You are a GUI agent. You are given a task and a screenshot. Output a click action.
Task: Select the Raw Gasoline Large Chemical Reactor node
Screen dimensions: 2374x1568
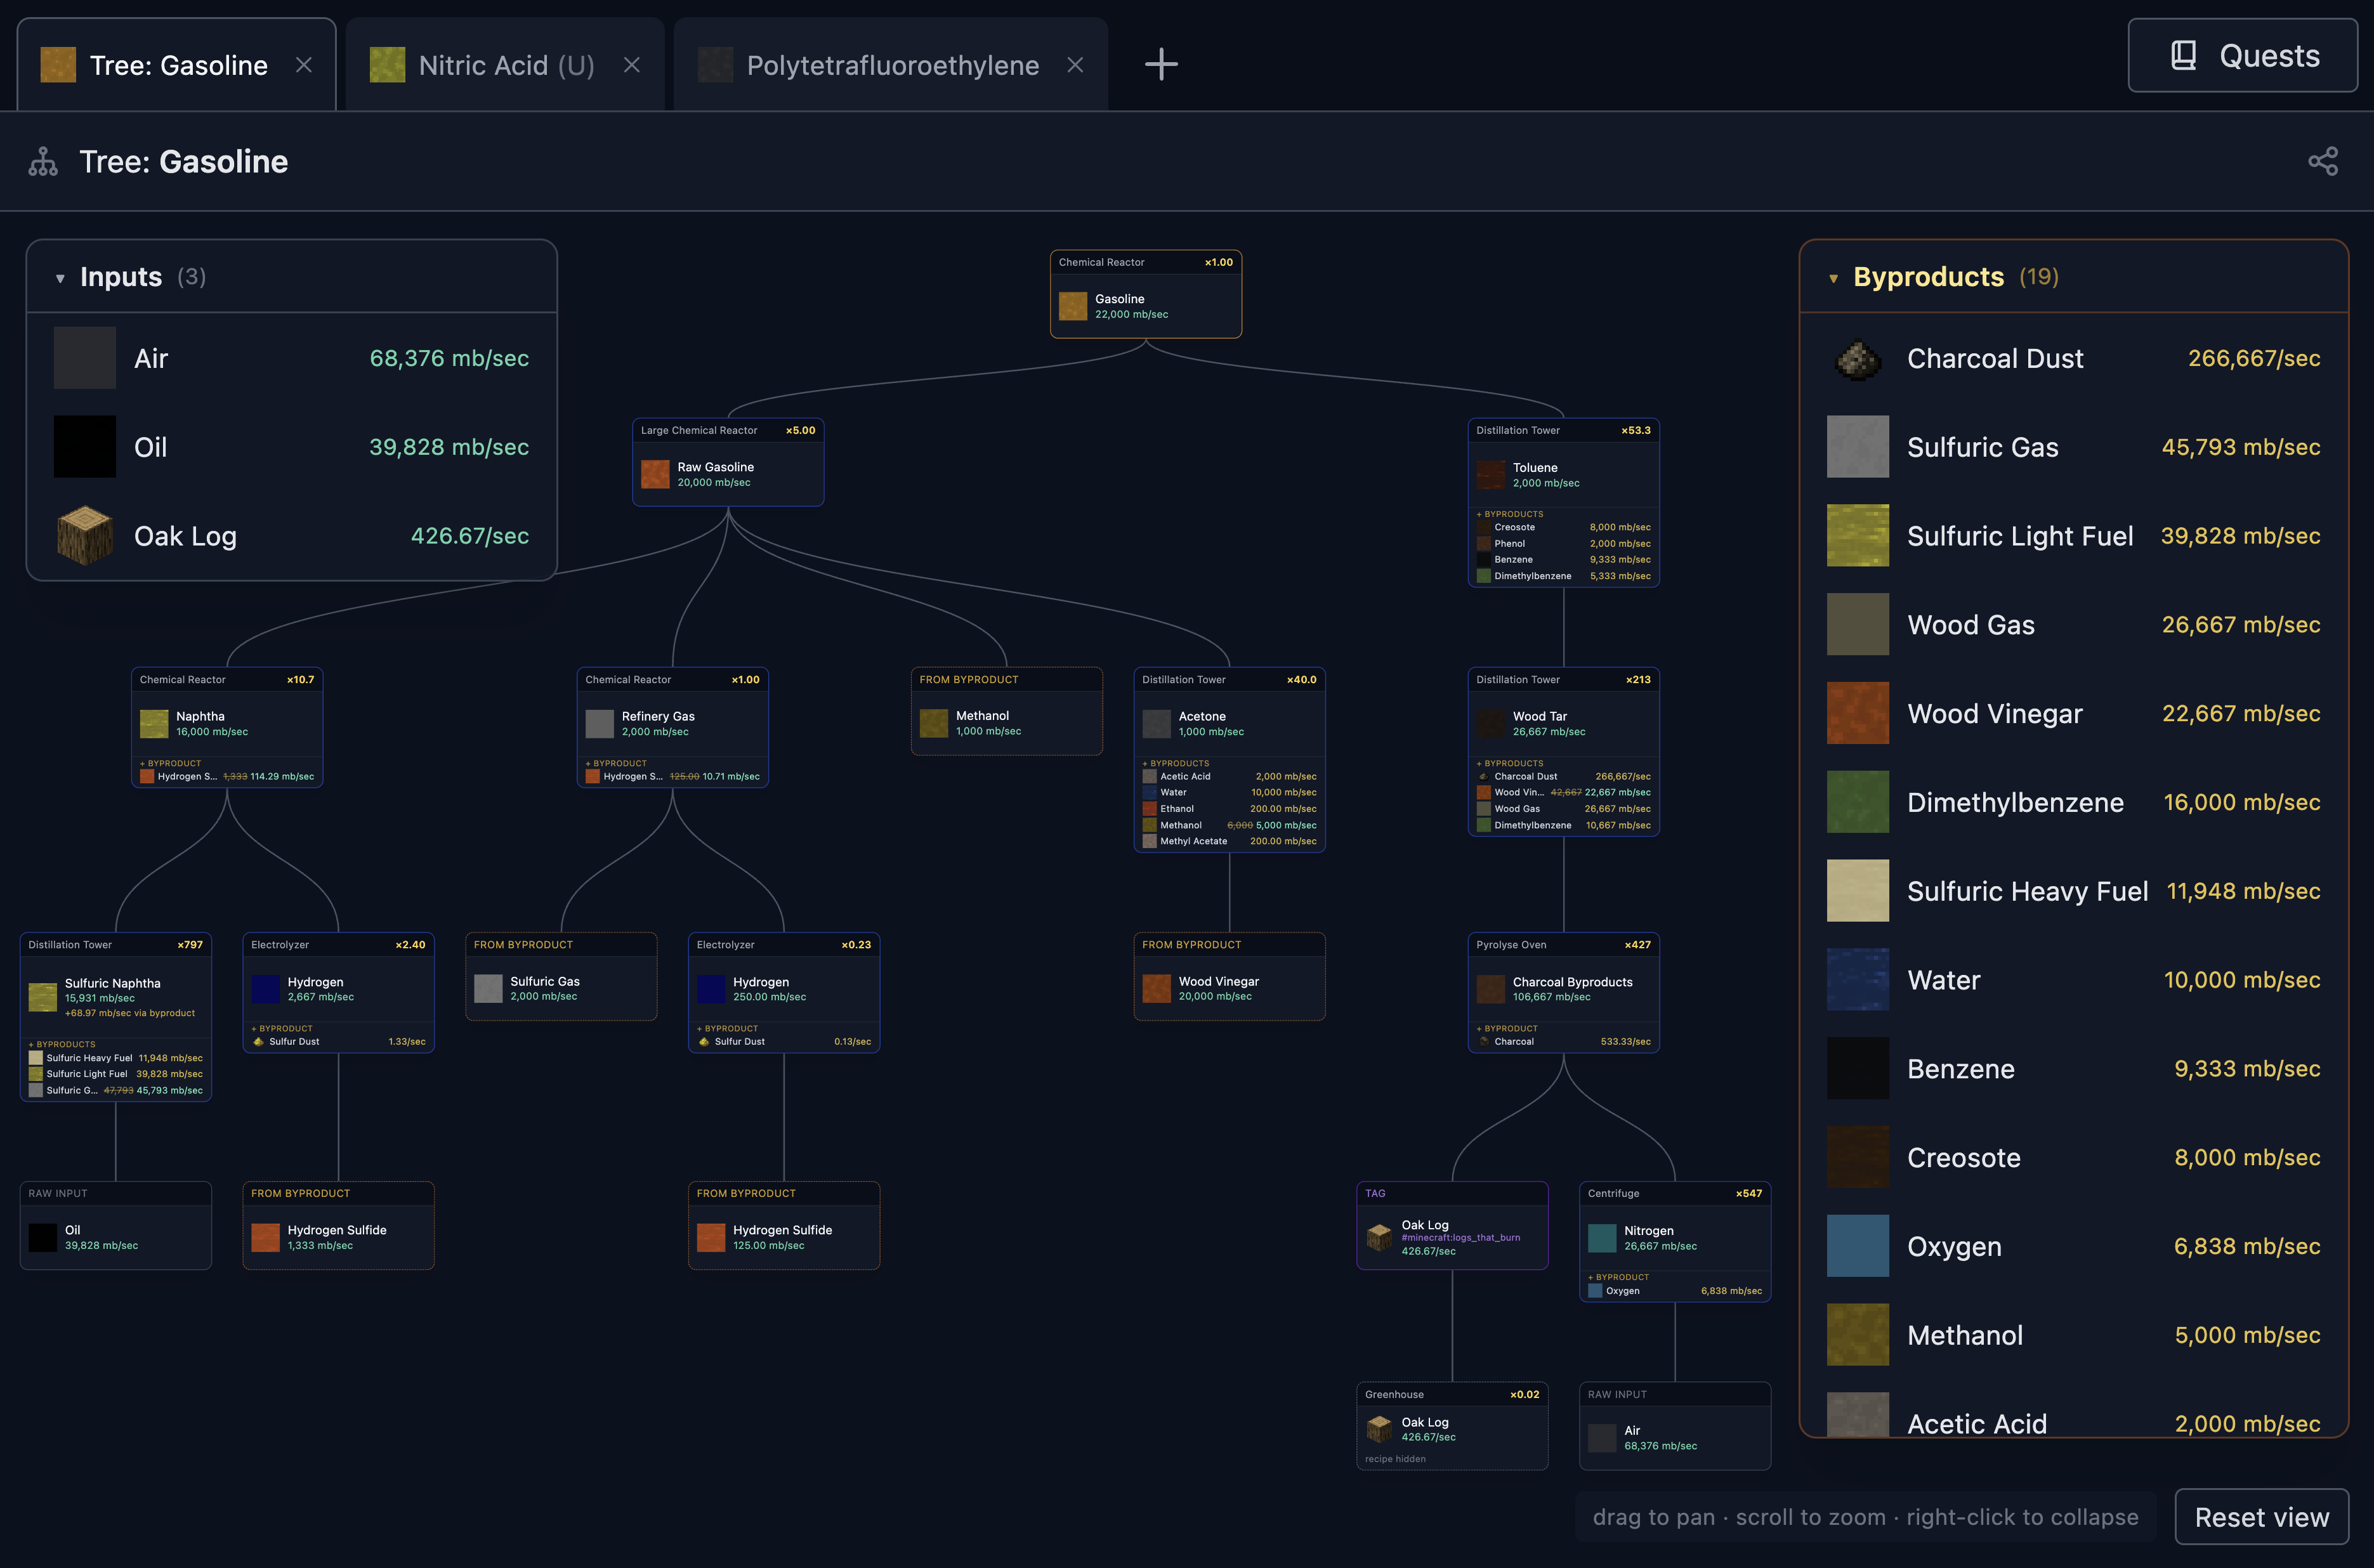pos(728,462)
